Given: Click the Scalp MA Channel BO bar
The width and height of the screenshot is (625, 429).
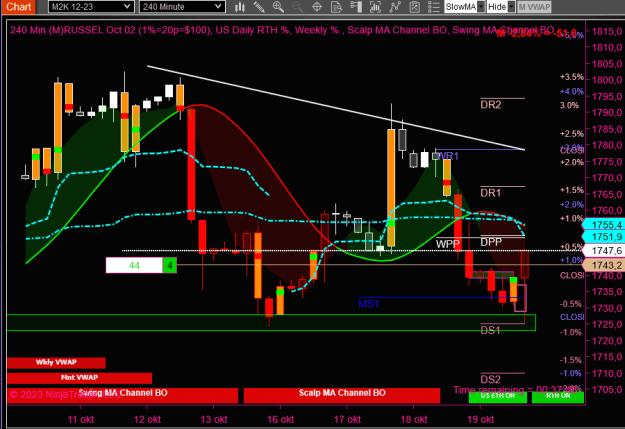Looking at the screenshot, I should tap(342, 395).
